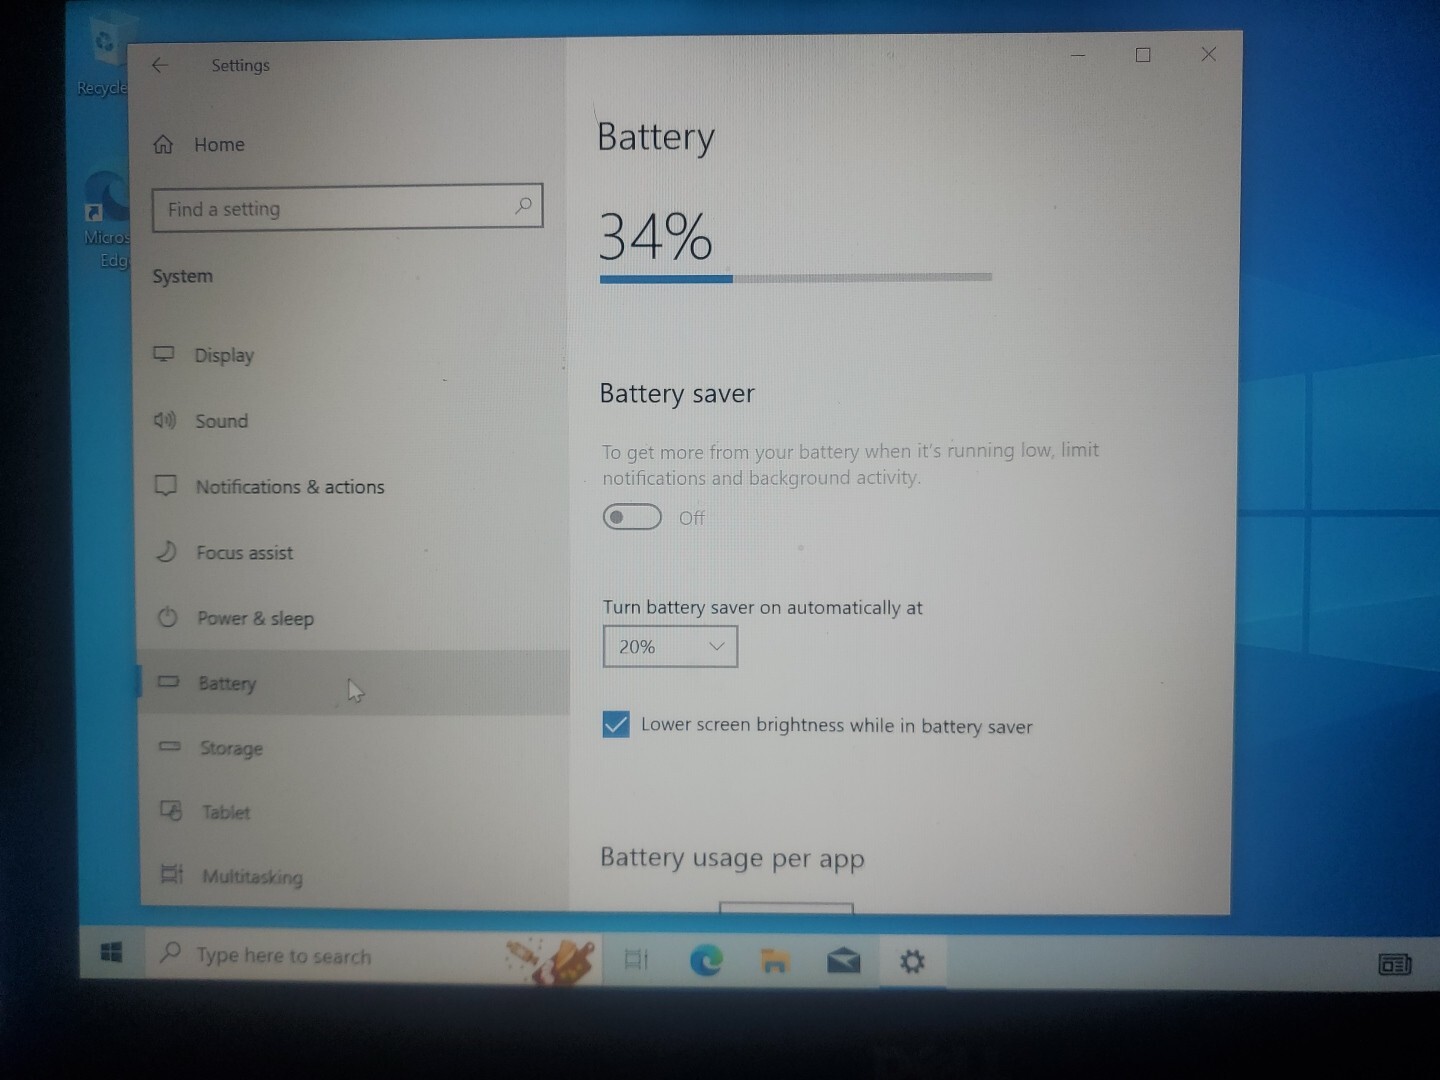This screenshot has height=1080, width=1440.
Task: Click the Battery usage per app heading
Action: (x=732, y=859)
